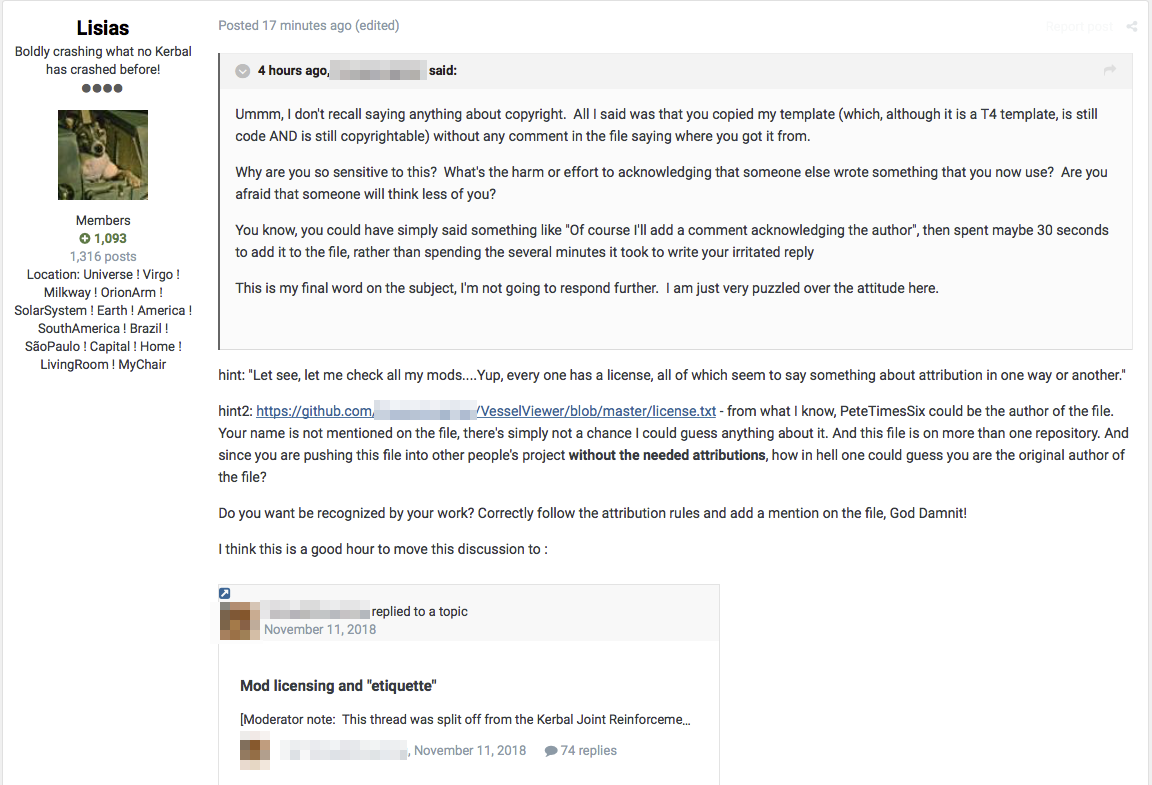Click the go-to-quoted-post arrow icon
The width and height of the screenshot is (1152, 785).
point(1109,71)
